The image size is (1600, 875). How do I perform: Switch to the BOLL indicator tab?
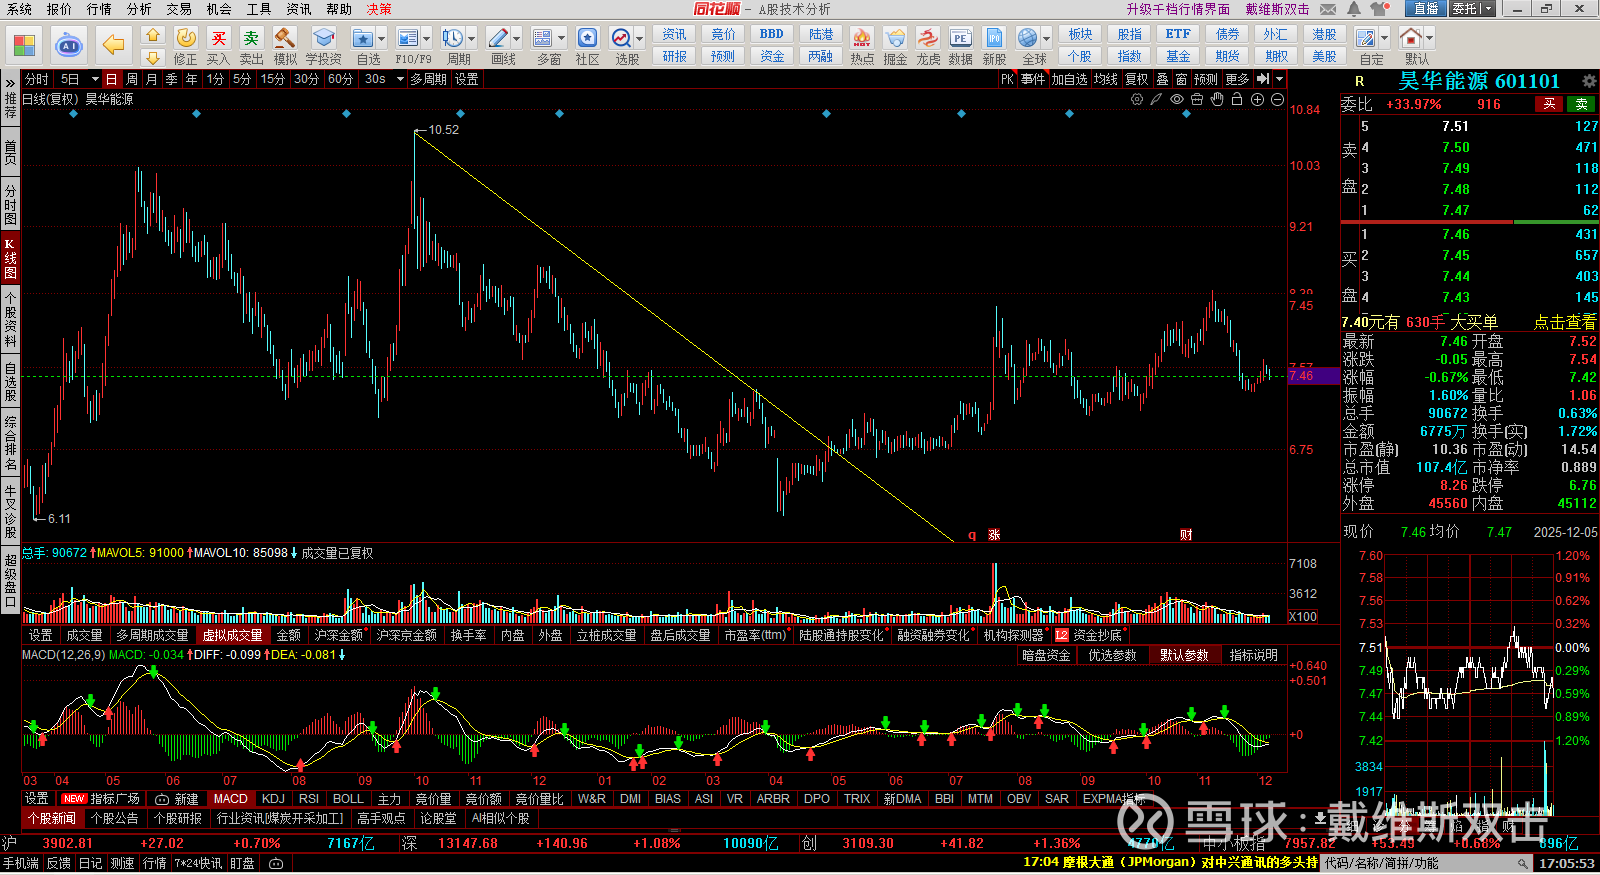click(348, 799)
